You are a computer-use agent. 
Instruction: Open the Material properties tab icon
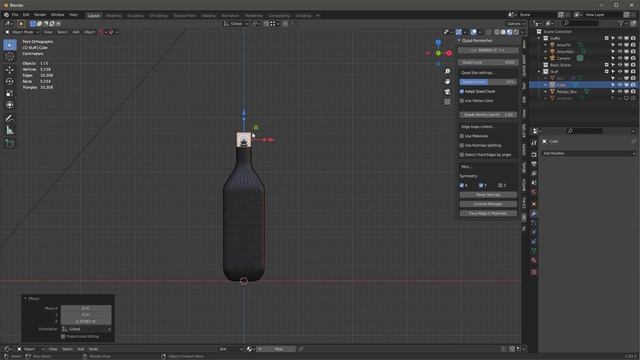(533, 260)
